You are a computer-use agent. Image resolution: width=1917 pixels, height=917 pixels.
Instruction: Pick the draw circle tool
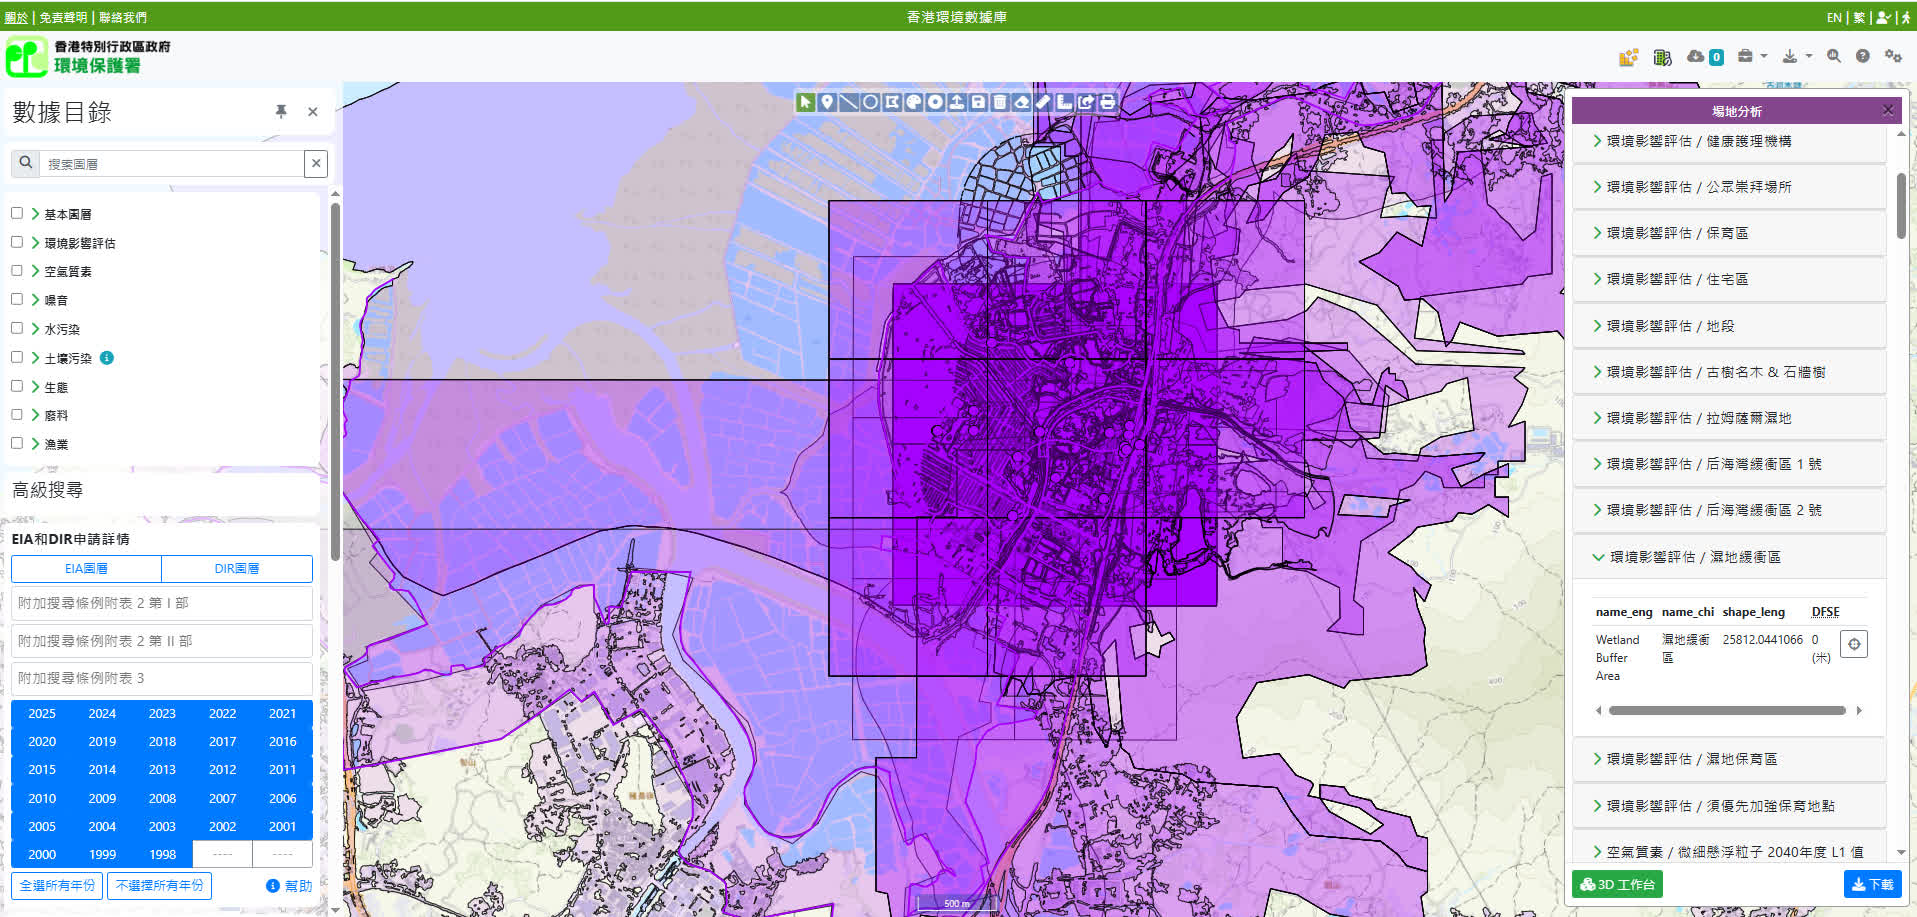[x=870, y=102]
